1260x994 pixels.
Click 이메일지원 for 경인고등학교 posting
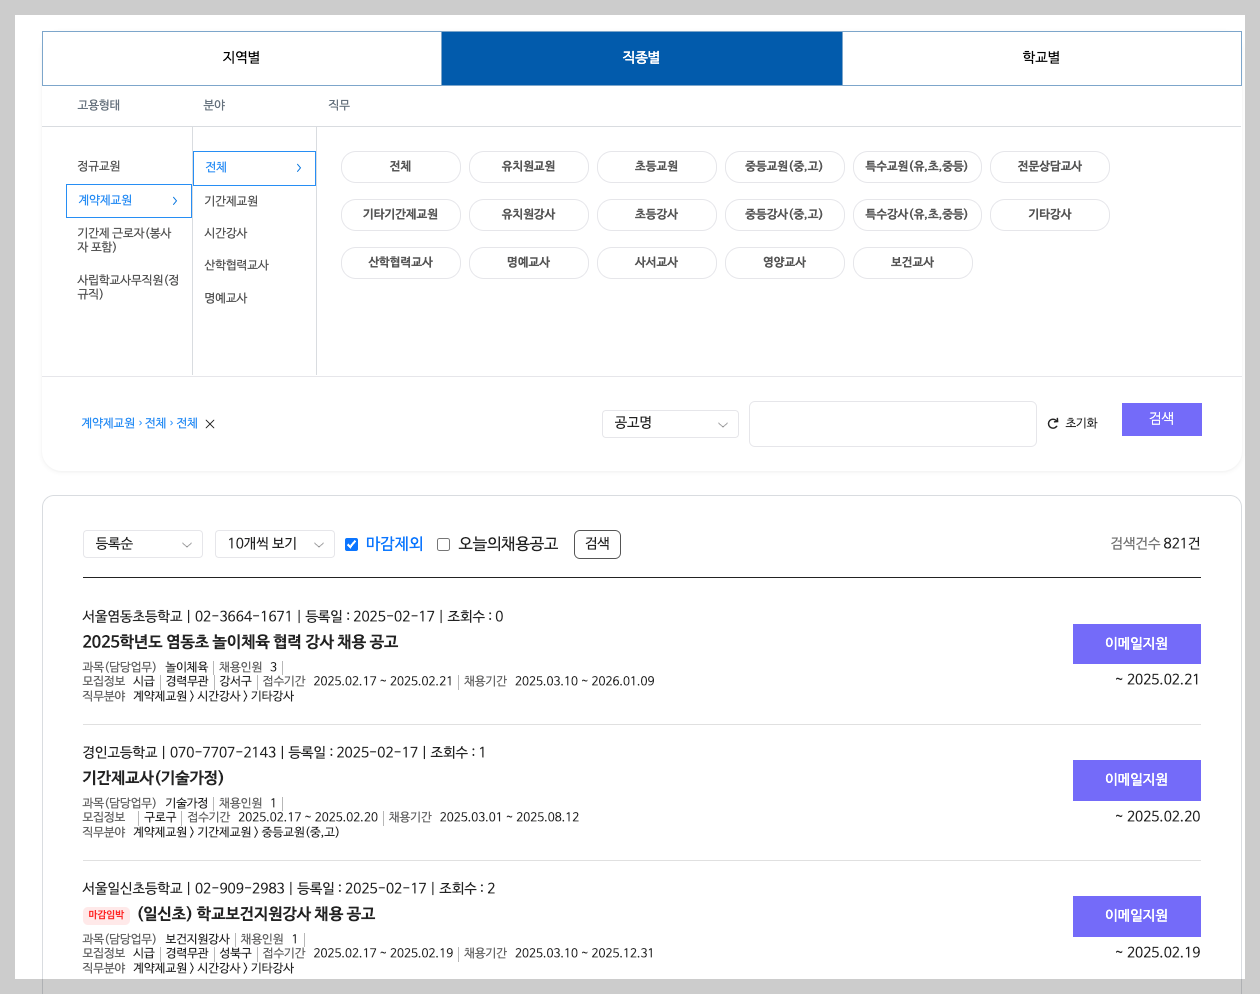1136,780
